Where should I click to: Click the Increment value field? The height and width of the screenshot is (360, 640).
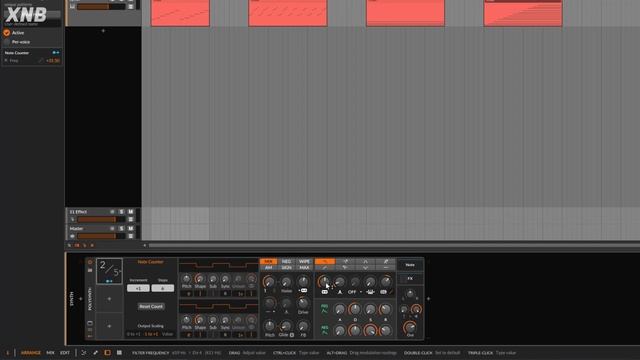pyautogui.click(x=138, y=288)
